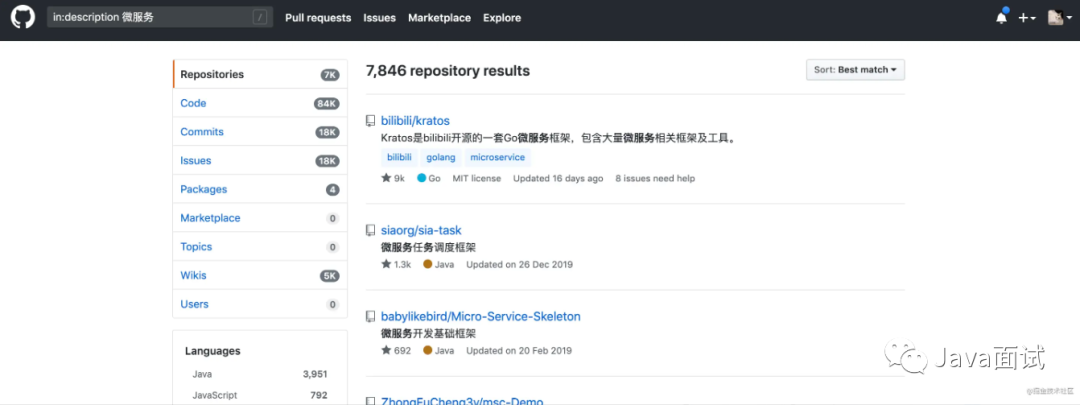Screen dimensions: 1080x405
Task: Click the golang topic tag
Action: tap(441, 157)
